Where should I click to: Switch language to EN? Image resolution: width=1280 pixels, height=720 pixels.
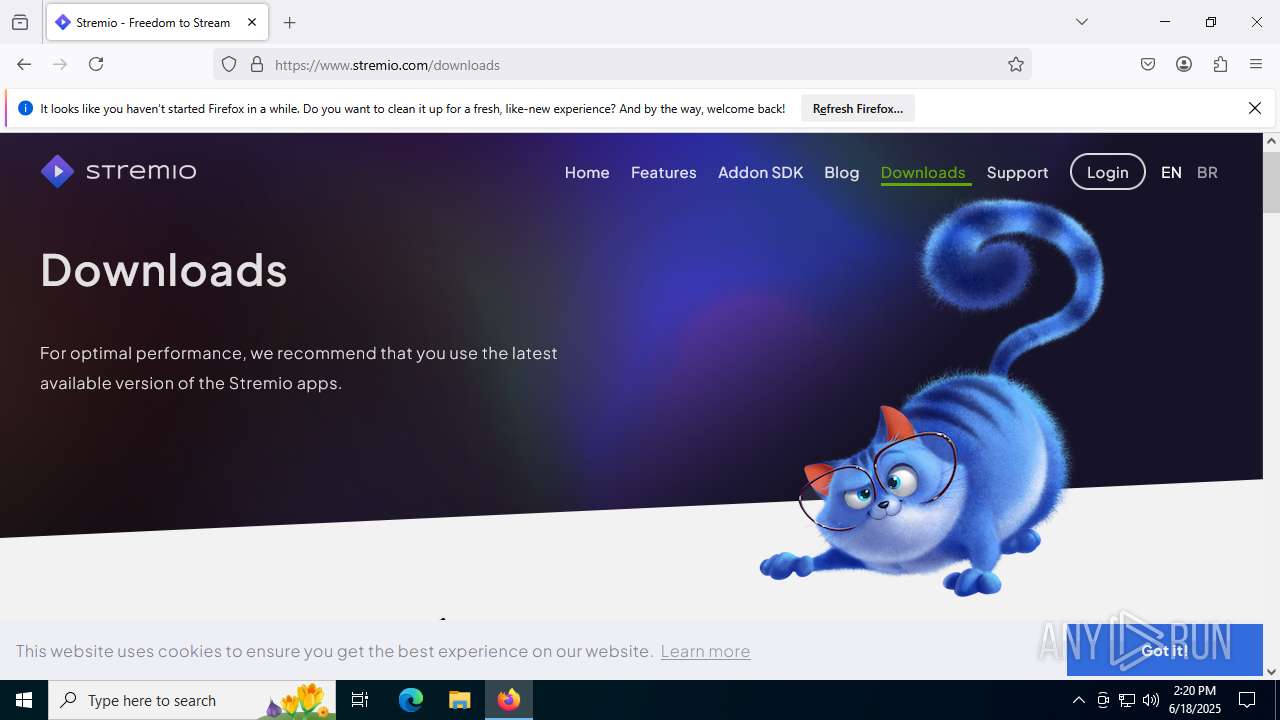[1171, 172]
